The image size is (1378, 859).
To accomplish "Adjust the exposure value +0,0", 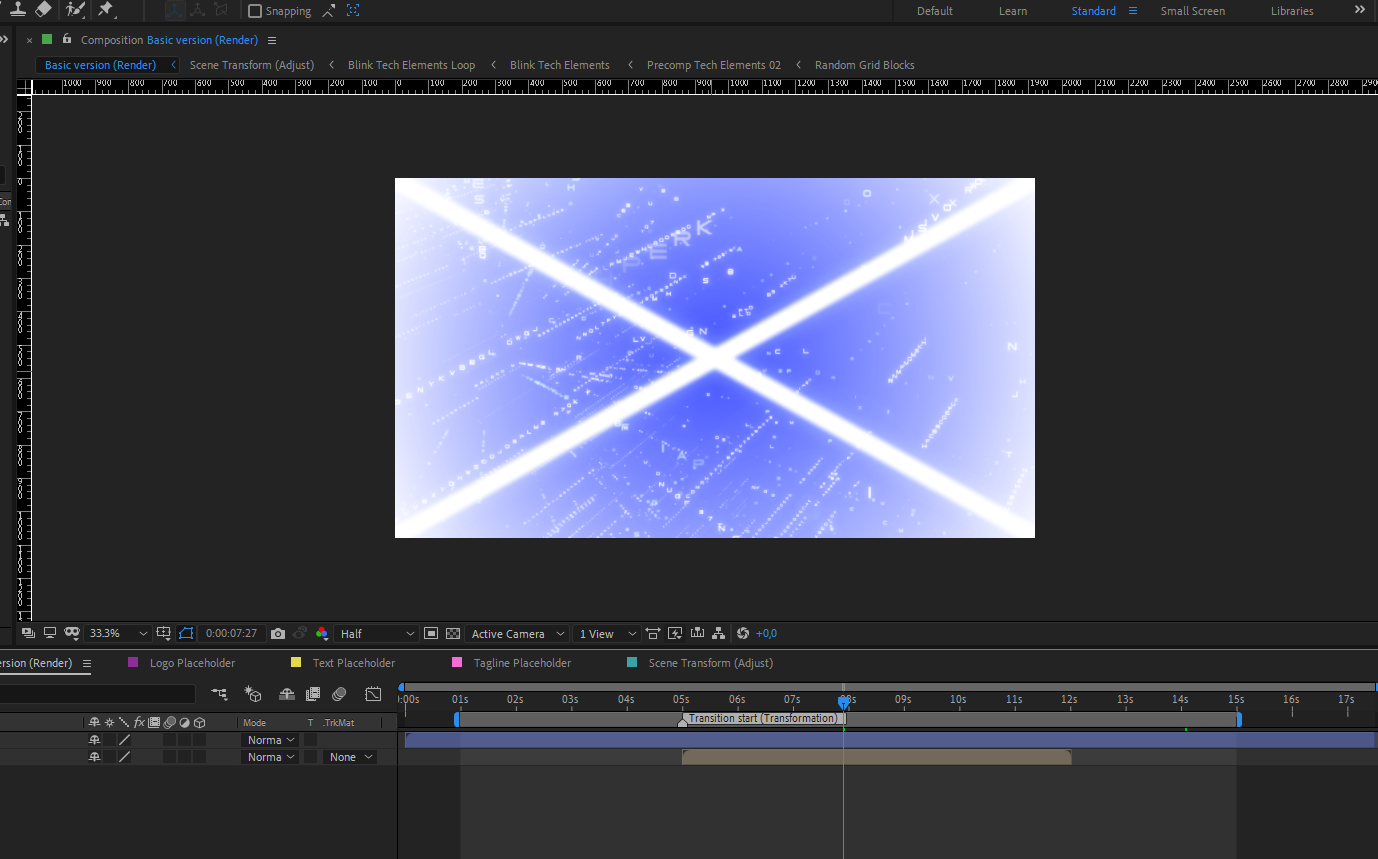I will [x=767, y=633].
